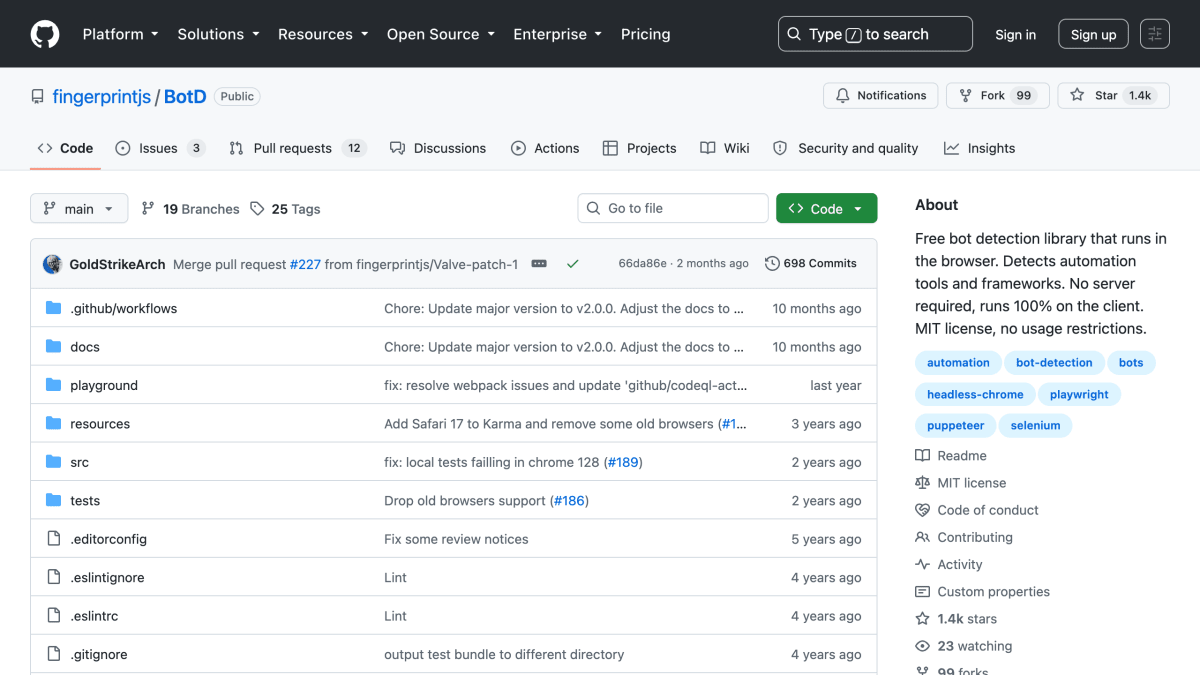Open the #189 pull request link

623,462
